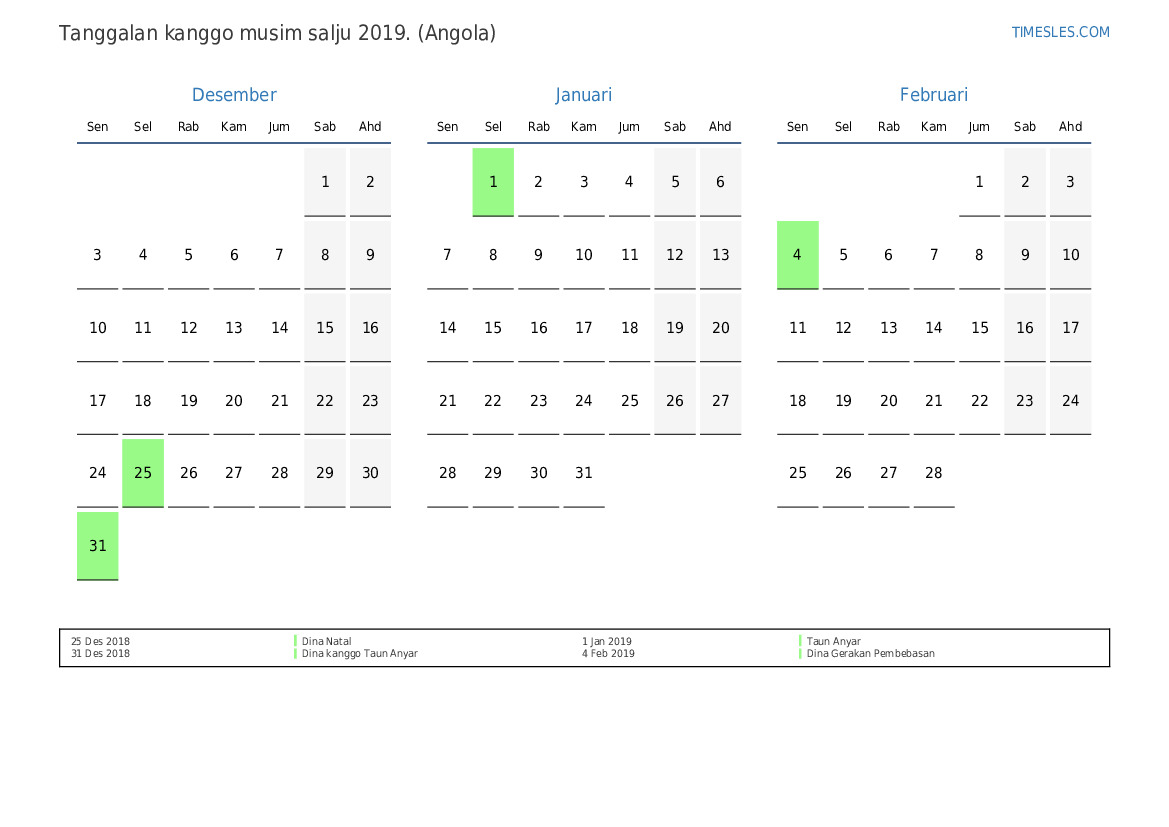Viewport: 1169px width, 827px height.
Task: Select day 2 in Desember
Action: [x=371, y=182]
